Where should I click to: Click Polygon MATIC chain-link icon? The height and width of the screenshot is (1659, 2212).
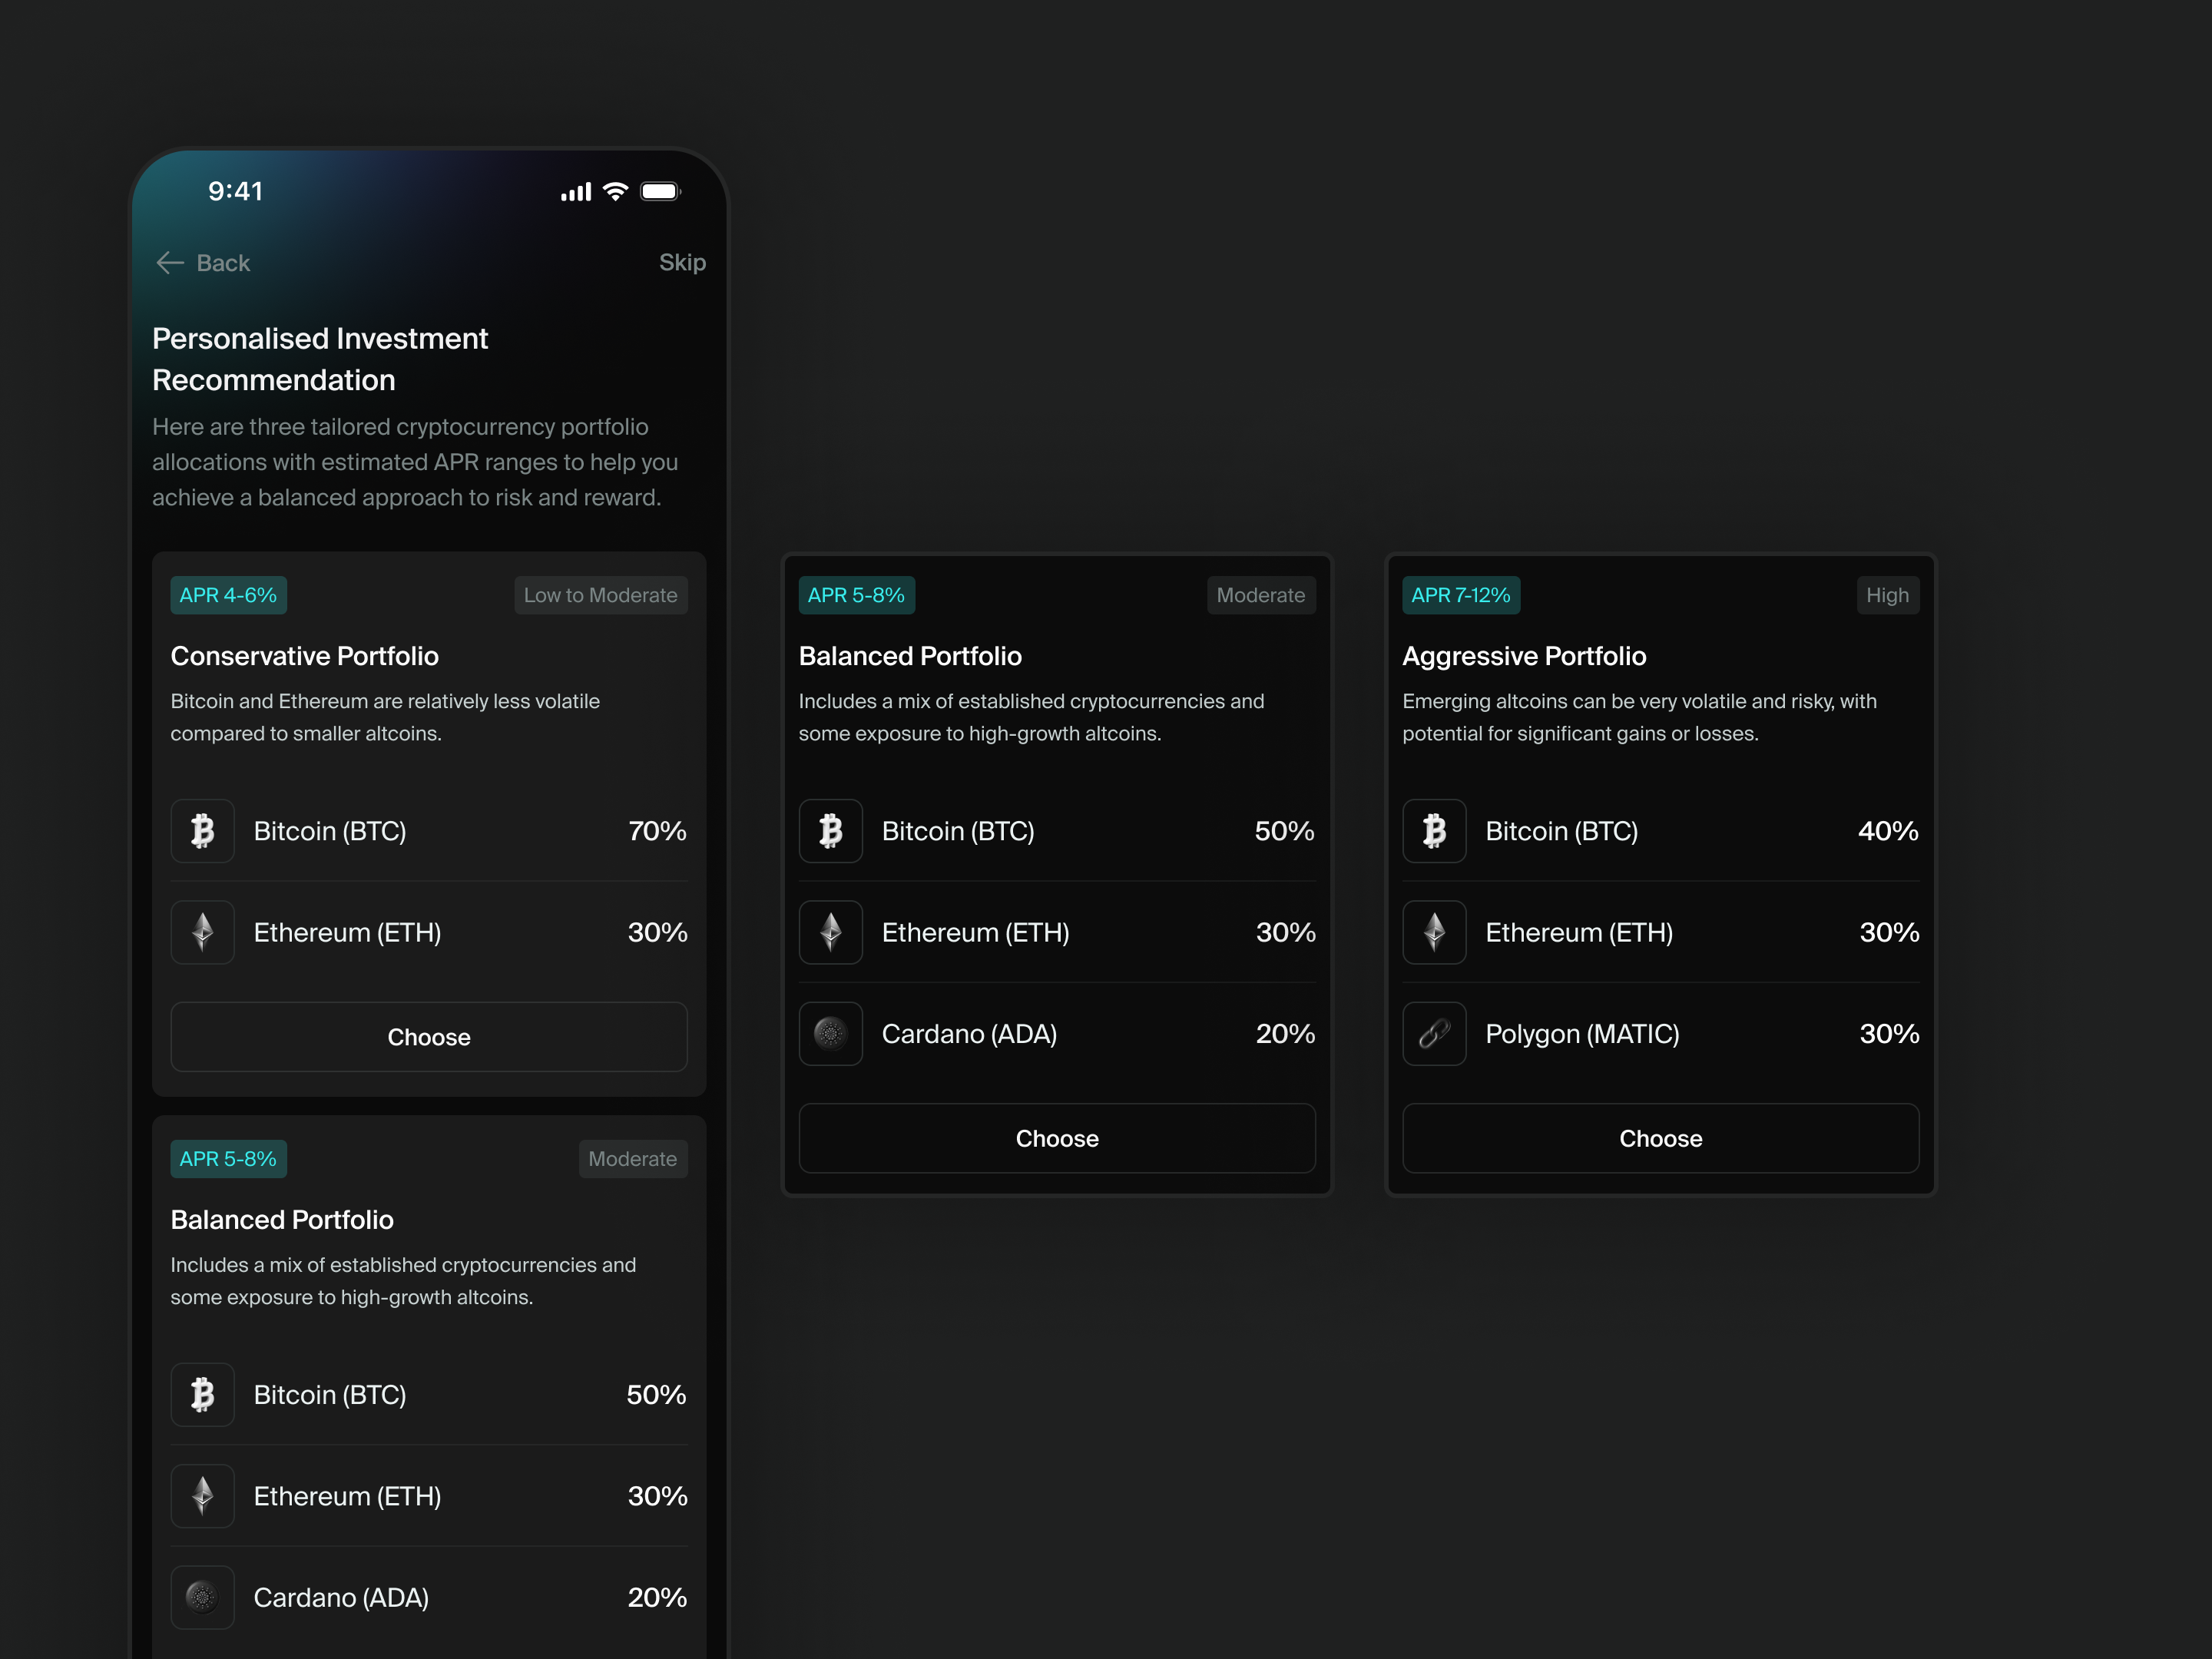(x=1434, y=1034)
